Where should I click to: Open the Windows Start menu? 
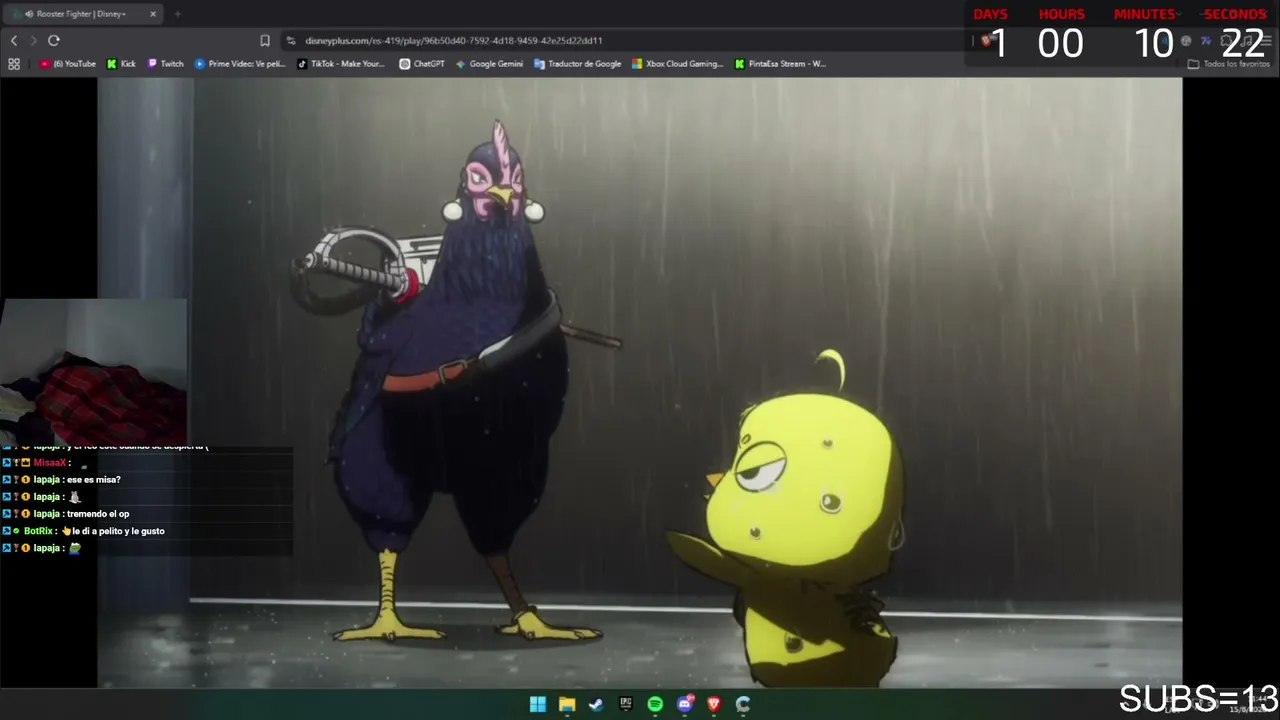pos(538,704)
